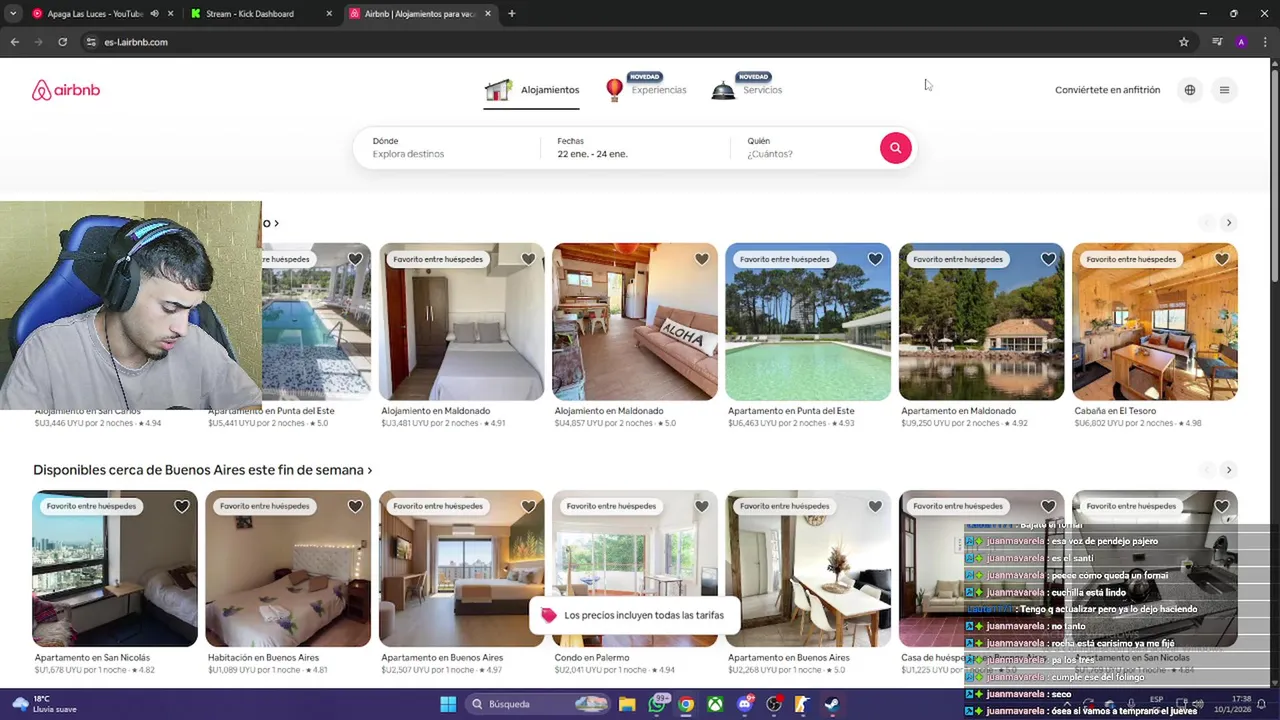This screenshot has height=720, width=1280.
Task: Select the Alojamientos tab
Action: (x=532, y=90)
